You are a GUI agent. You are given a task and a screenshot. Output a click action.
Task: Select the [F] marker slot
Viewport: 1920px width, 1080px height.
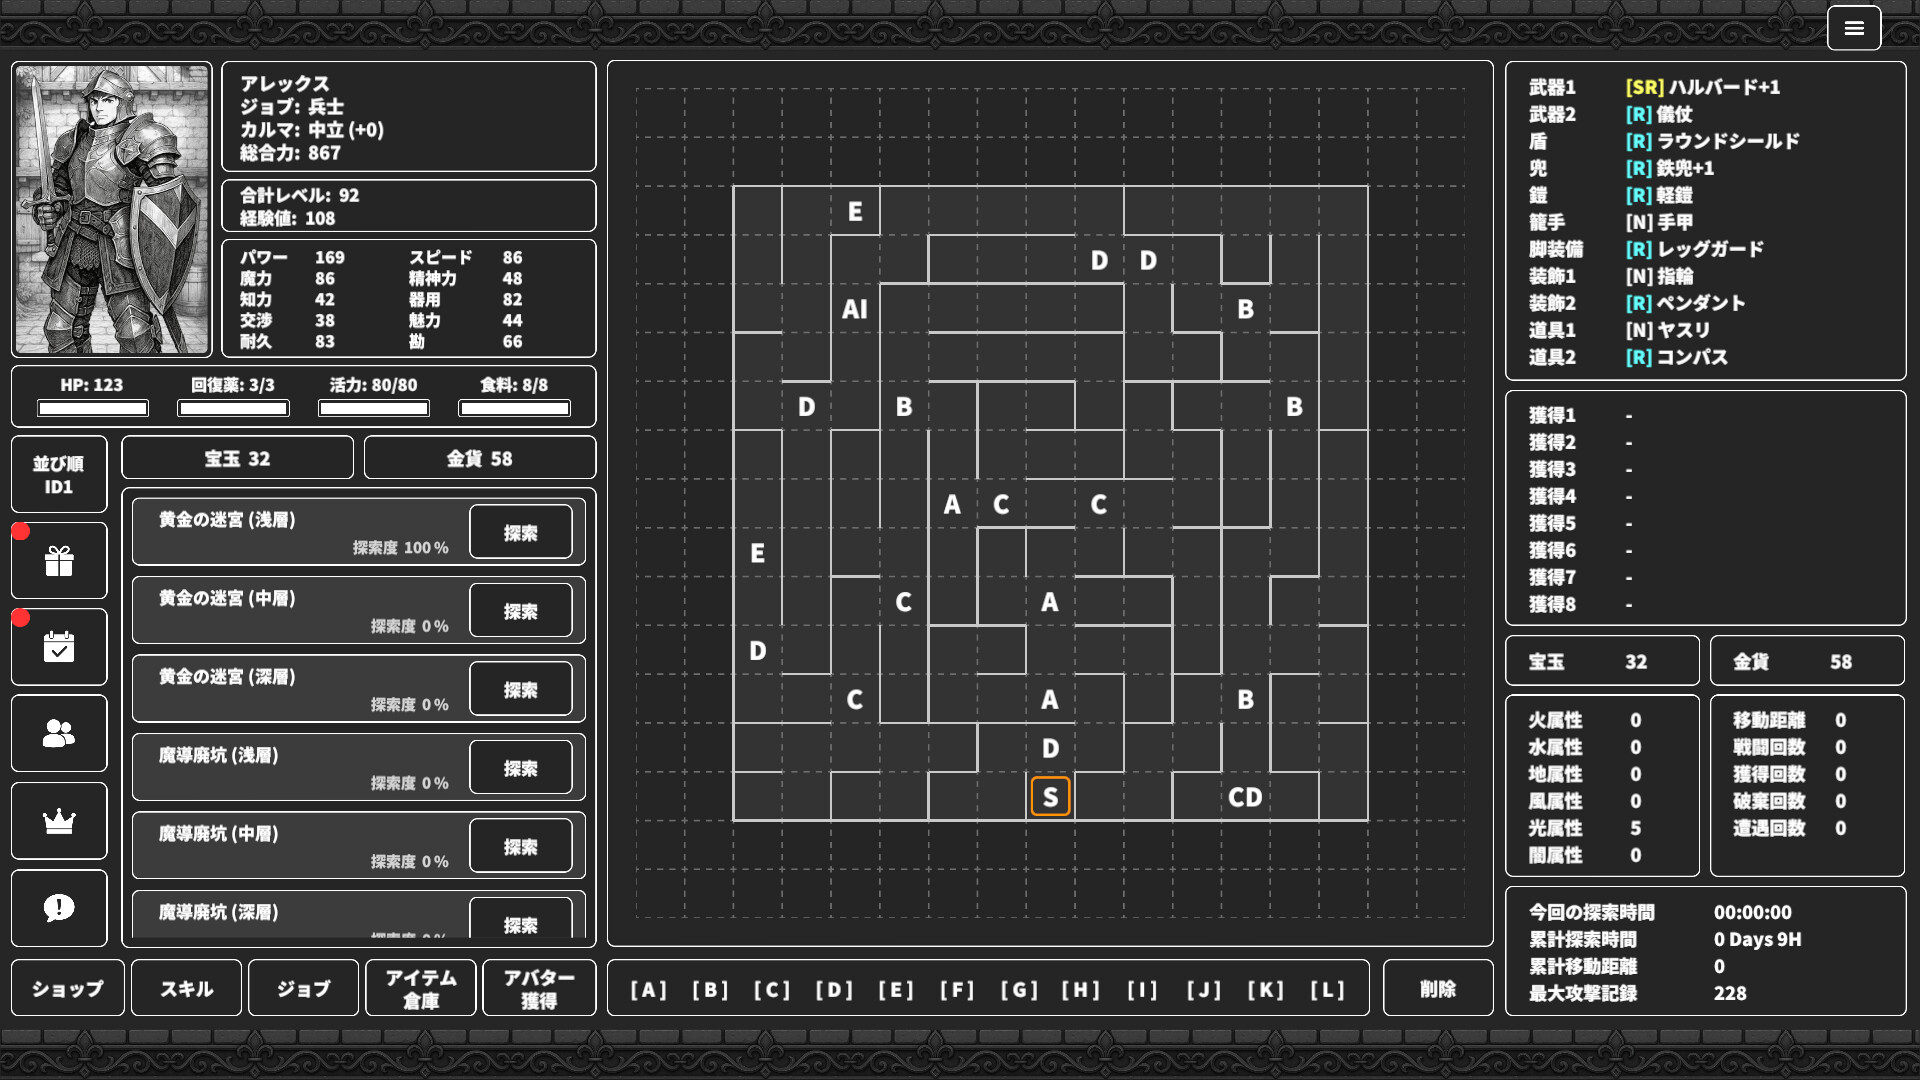[x=957, y=989]
